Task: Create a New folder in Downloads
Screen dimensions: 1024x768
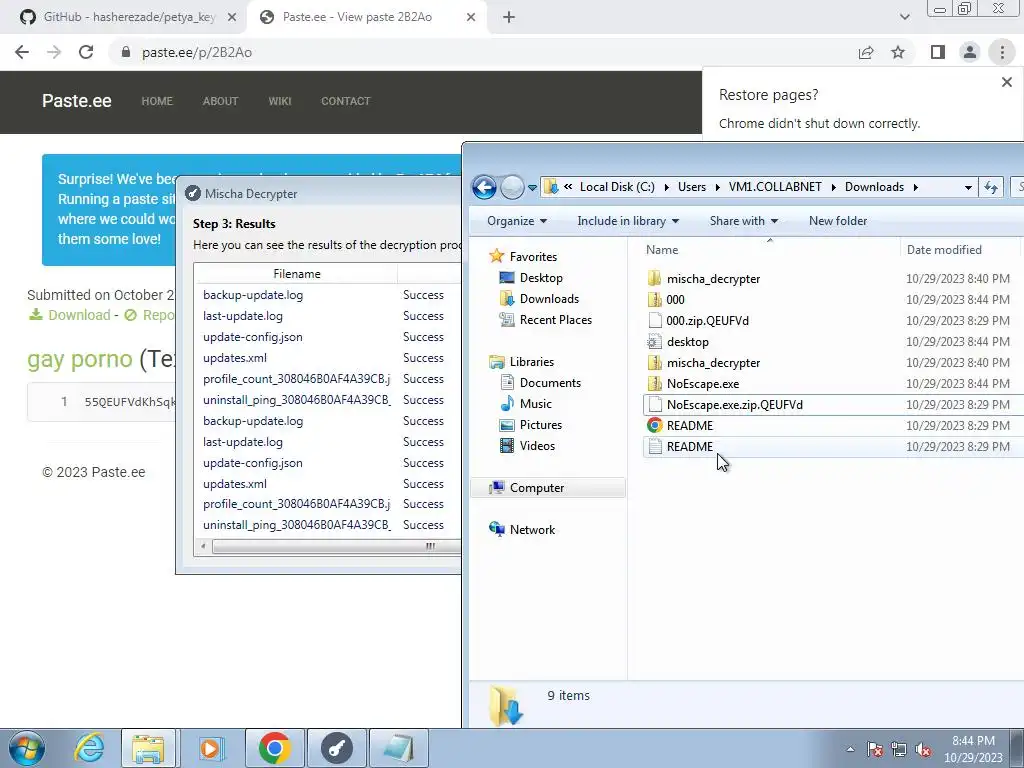Action: click(838, 221)
